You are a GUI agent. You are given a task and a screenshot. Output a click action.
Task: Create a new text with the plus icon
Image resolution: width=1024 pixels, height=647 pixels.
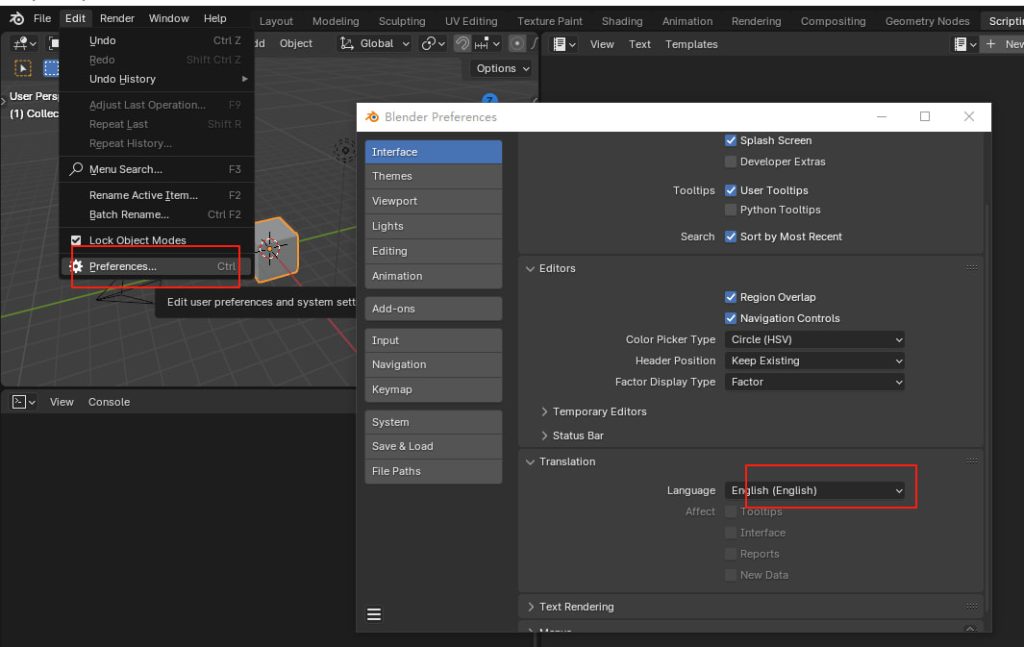pos(991,44)
